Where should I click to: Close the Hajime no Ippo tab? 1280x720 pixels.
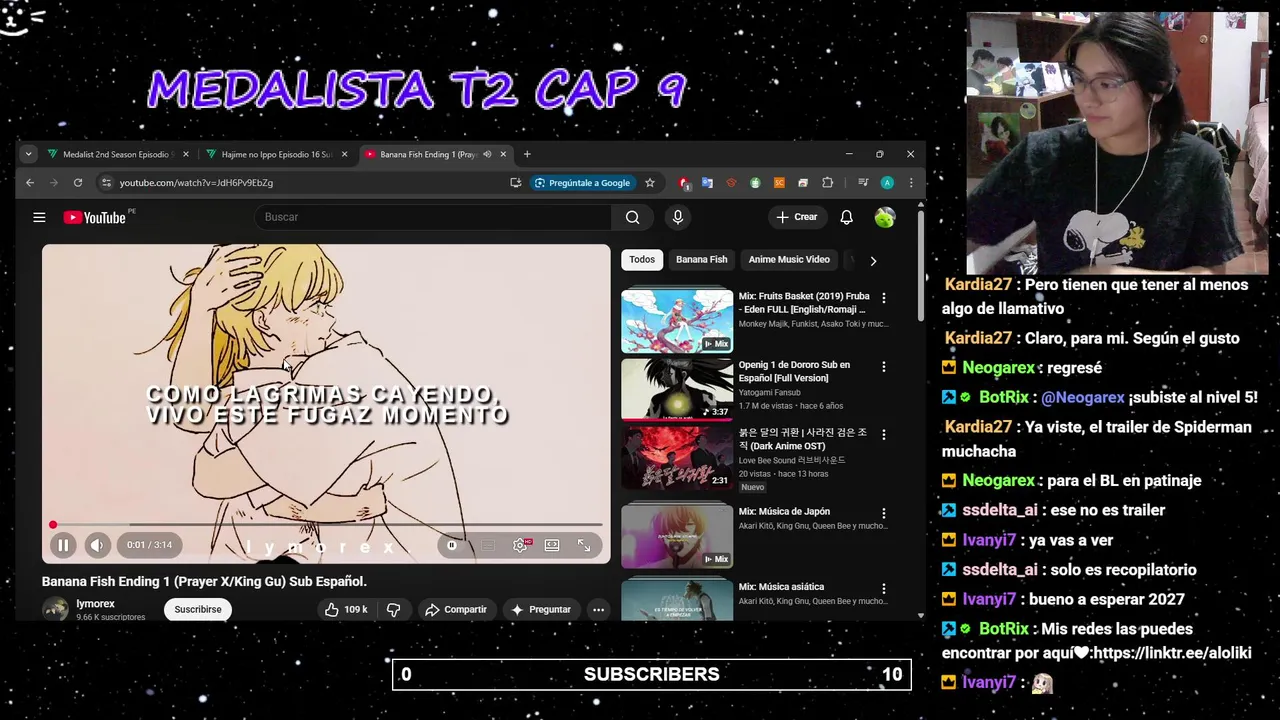click(x=345, y=154)
